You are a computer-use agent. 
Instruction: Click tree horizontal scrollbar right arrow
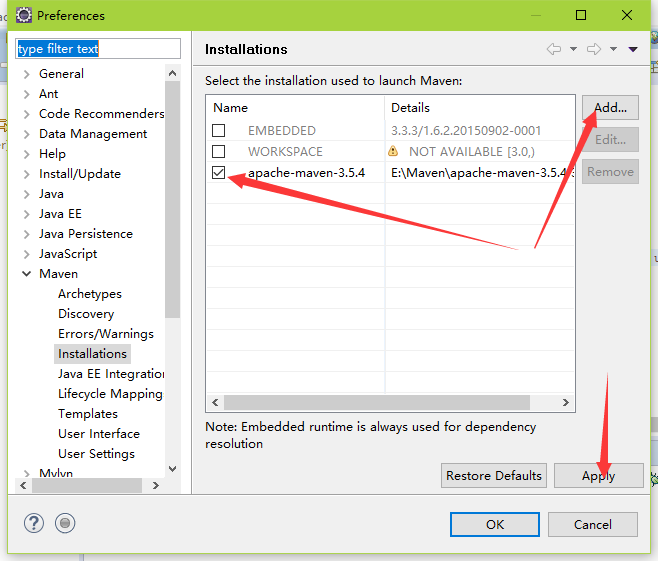pyautogui.click(x=156, y=485)
